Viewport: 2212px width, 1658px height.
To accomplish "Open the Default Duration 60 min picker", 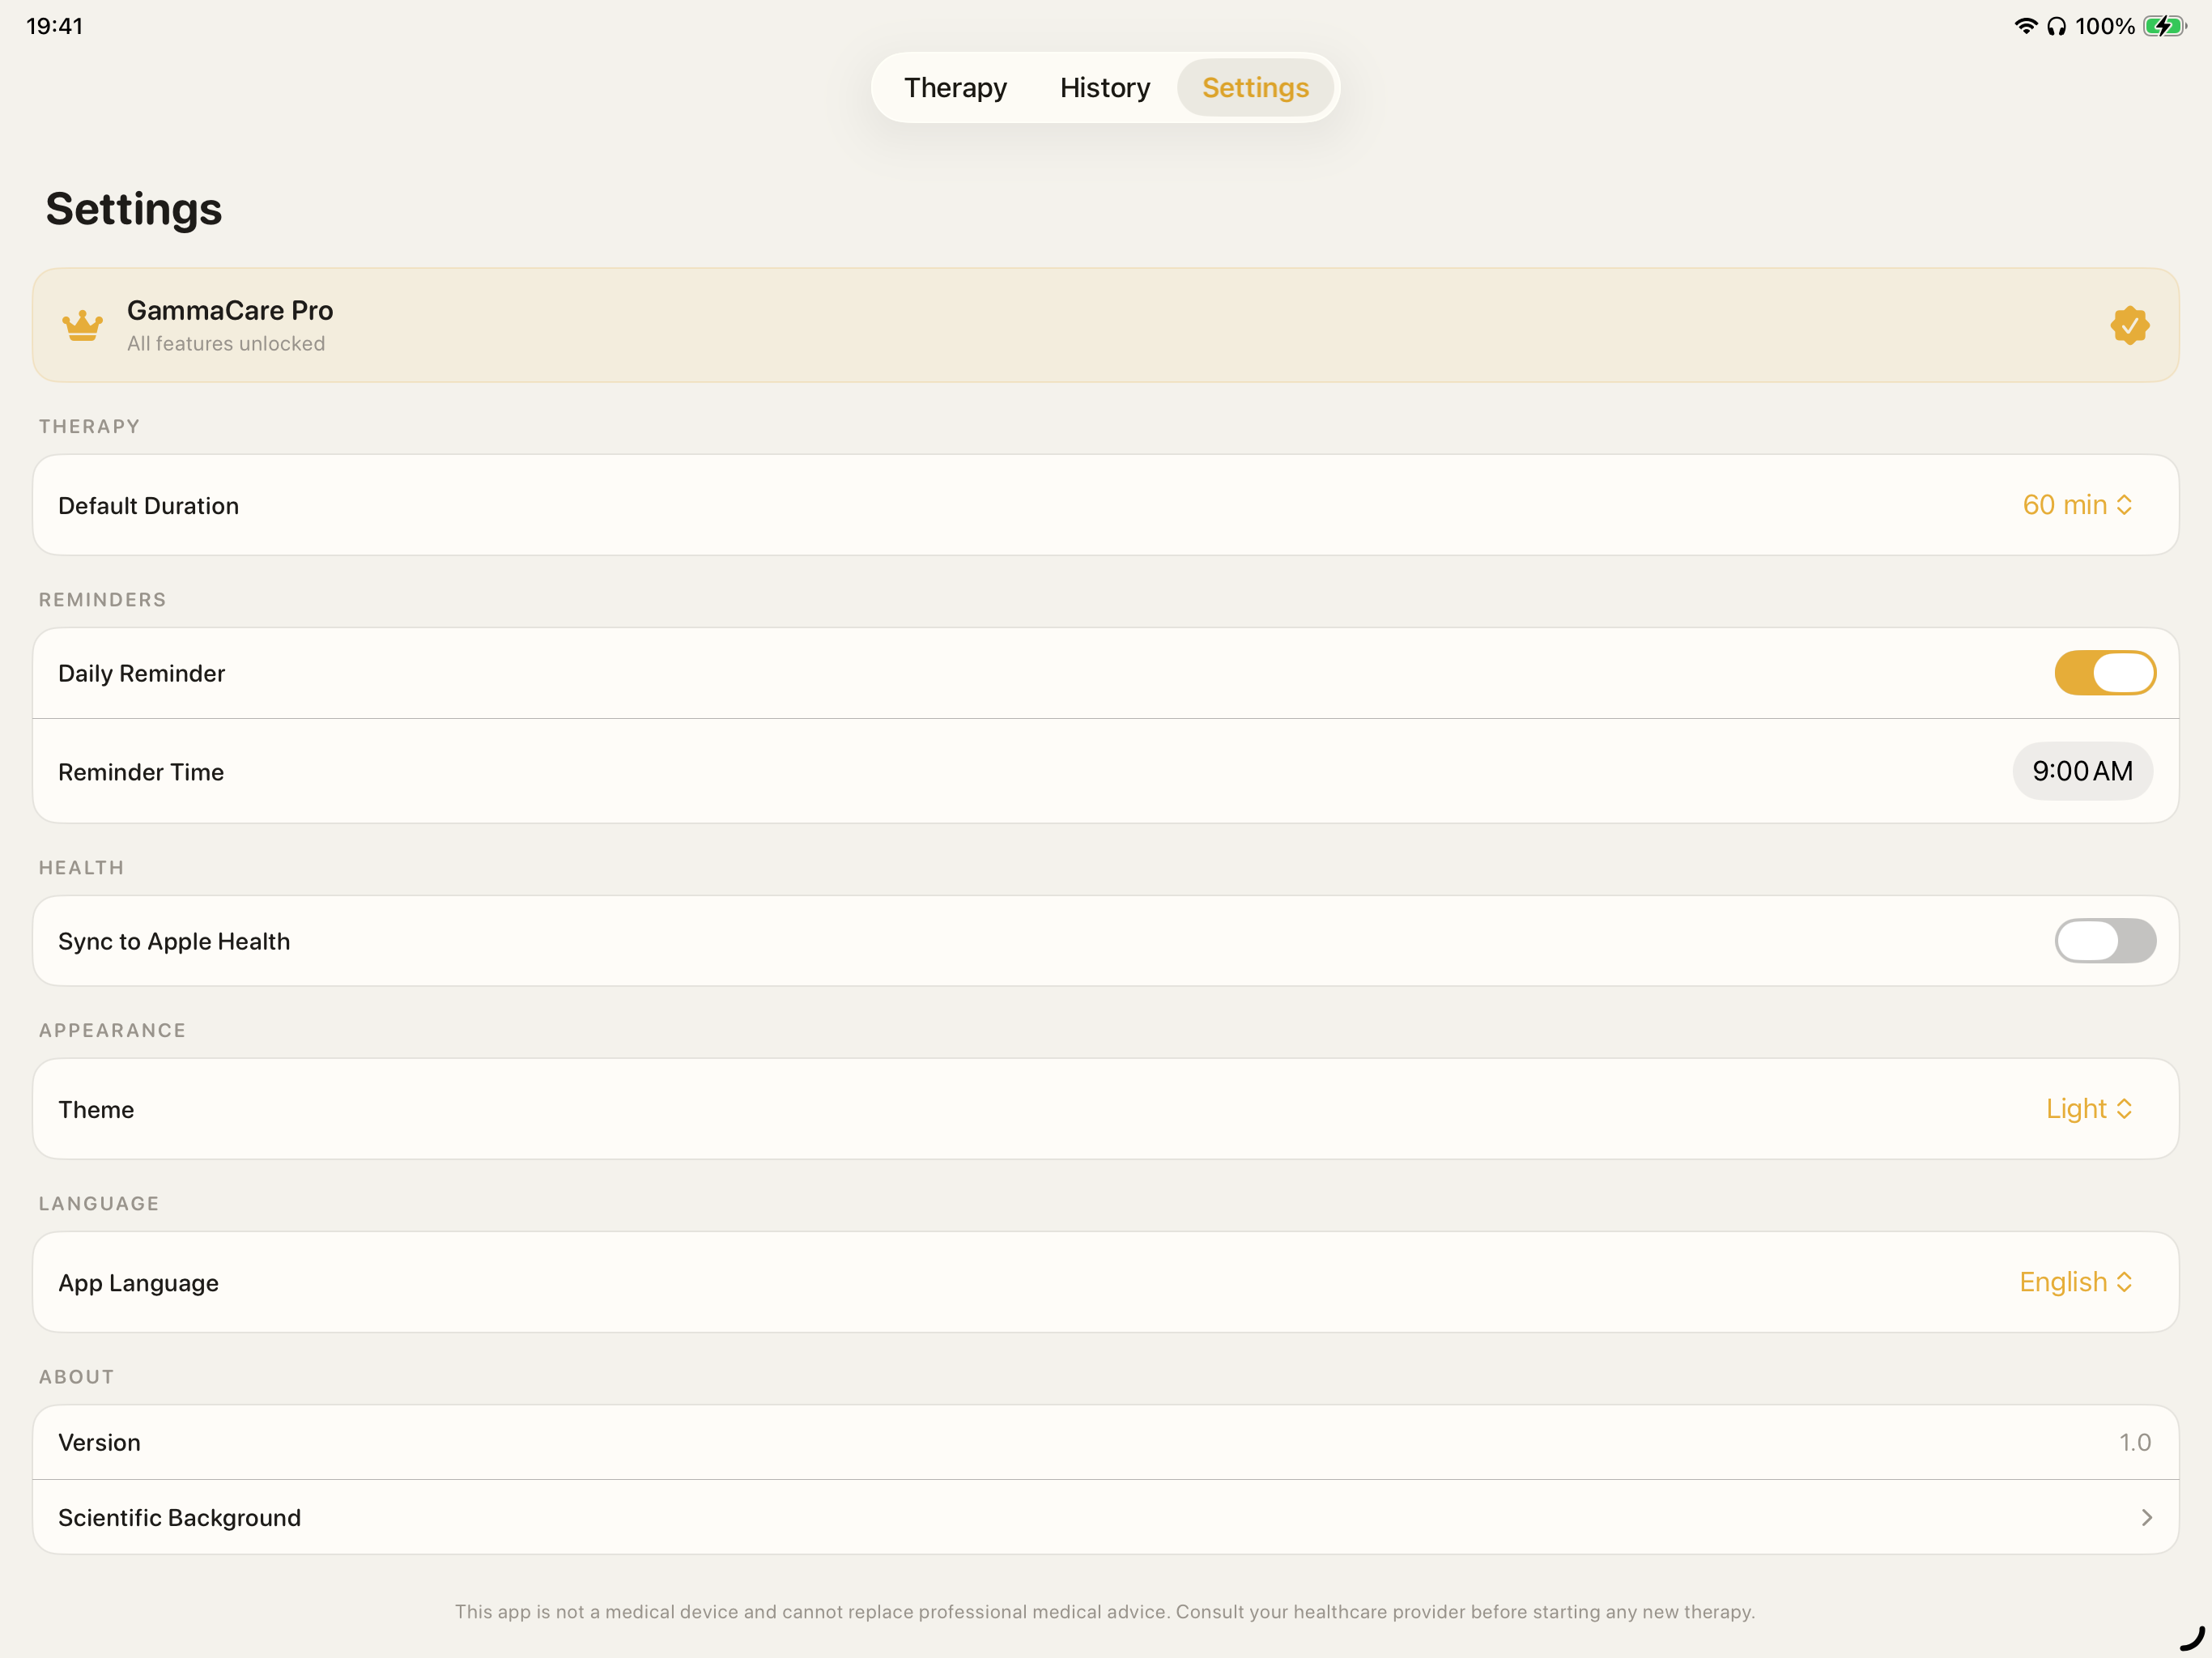I will pyautogui.click(x=2077, y=505).
